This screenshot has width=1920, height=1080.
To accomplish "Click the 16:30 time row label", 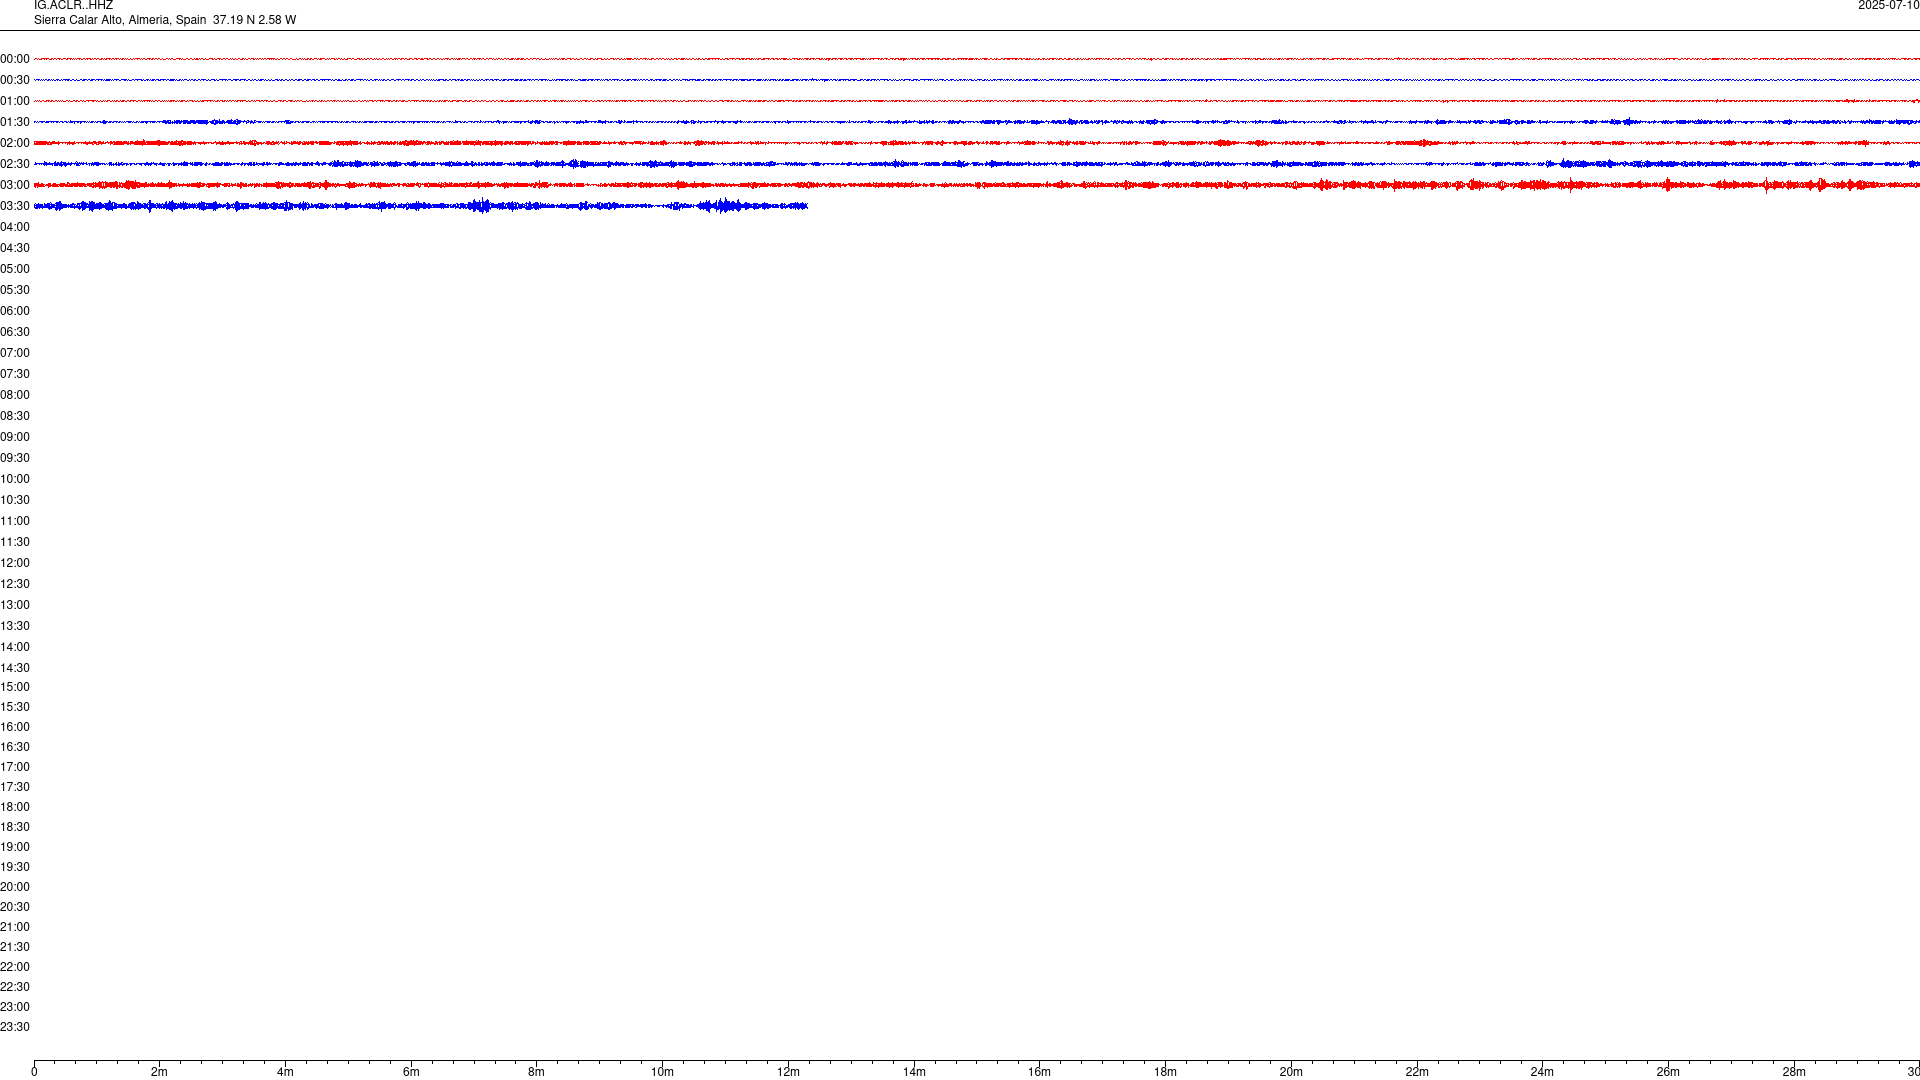I will tap(15, 747).
